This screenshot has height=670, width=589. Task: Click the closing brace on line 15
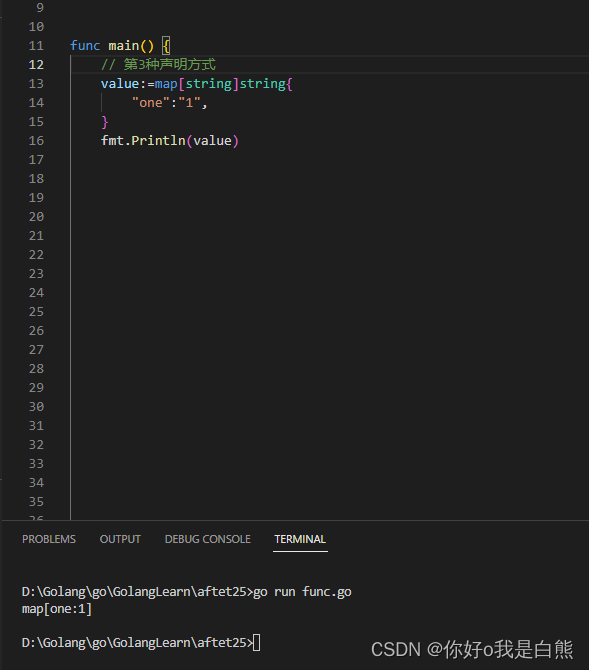point(105,122)
